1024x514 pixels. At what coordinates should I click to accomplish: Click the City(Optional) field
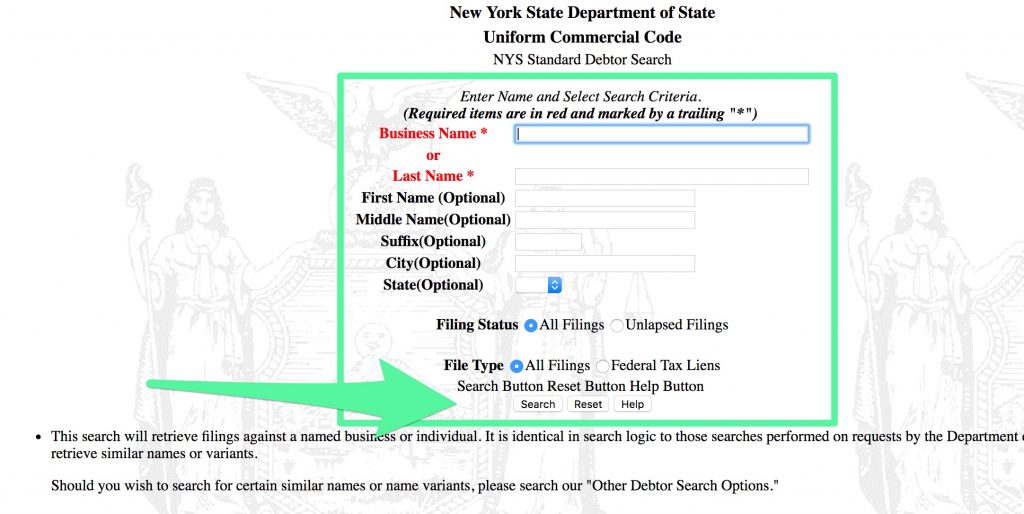tap(605, 263)
